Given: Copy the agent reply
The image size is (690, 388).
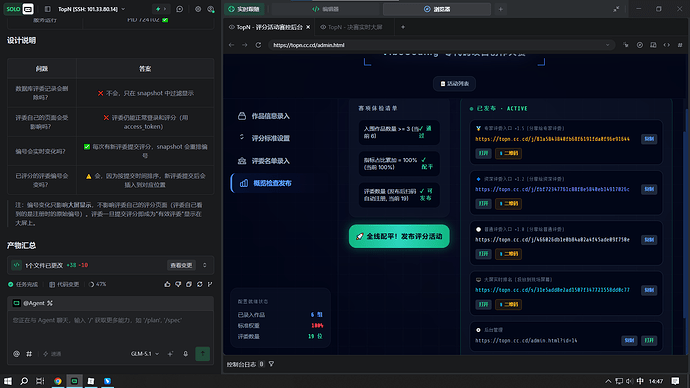Looking at the screenshot, I should (x=189, y=285).
